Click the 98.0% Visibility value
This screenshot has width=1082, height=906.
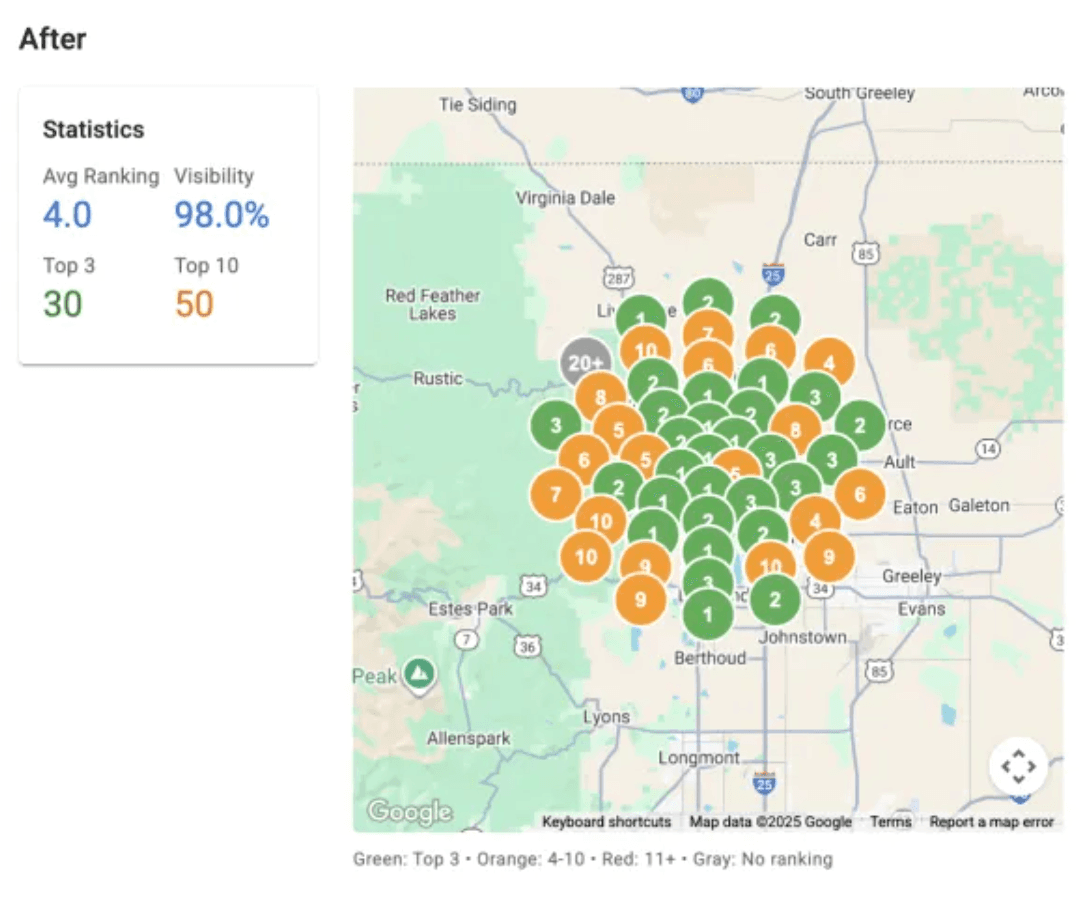click(222, 215)
